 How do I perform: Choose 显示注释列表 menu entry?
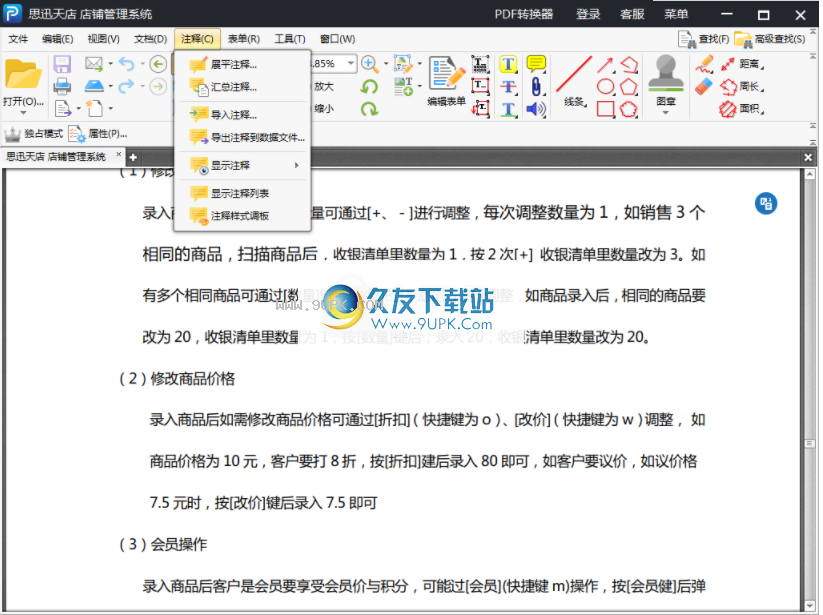click(242, 193)
